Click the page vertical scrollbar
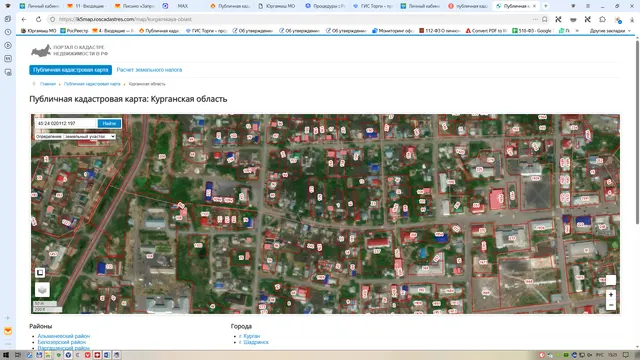640x360 pixels. click(637, 131)
